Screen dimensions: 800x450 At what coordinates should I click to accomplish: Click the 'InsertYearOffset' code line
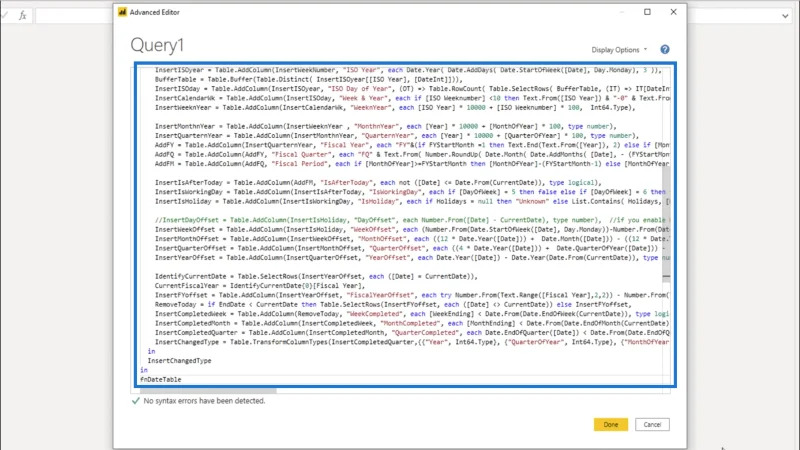click(x=412, y=258)
